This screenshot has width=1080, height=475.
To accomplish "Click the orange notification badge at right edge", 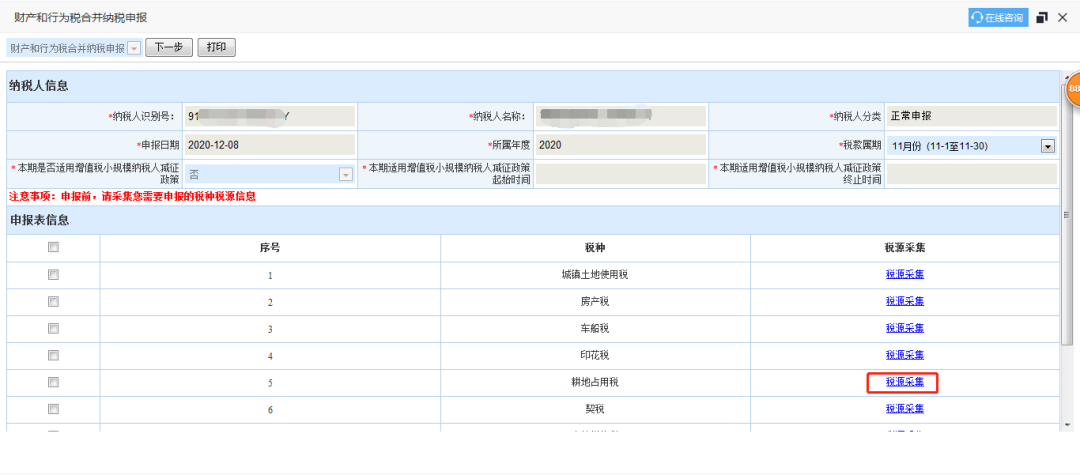I will tap(1073, 90).
